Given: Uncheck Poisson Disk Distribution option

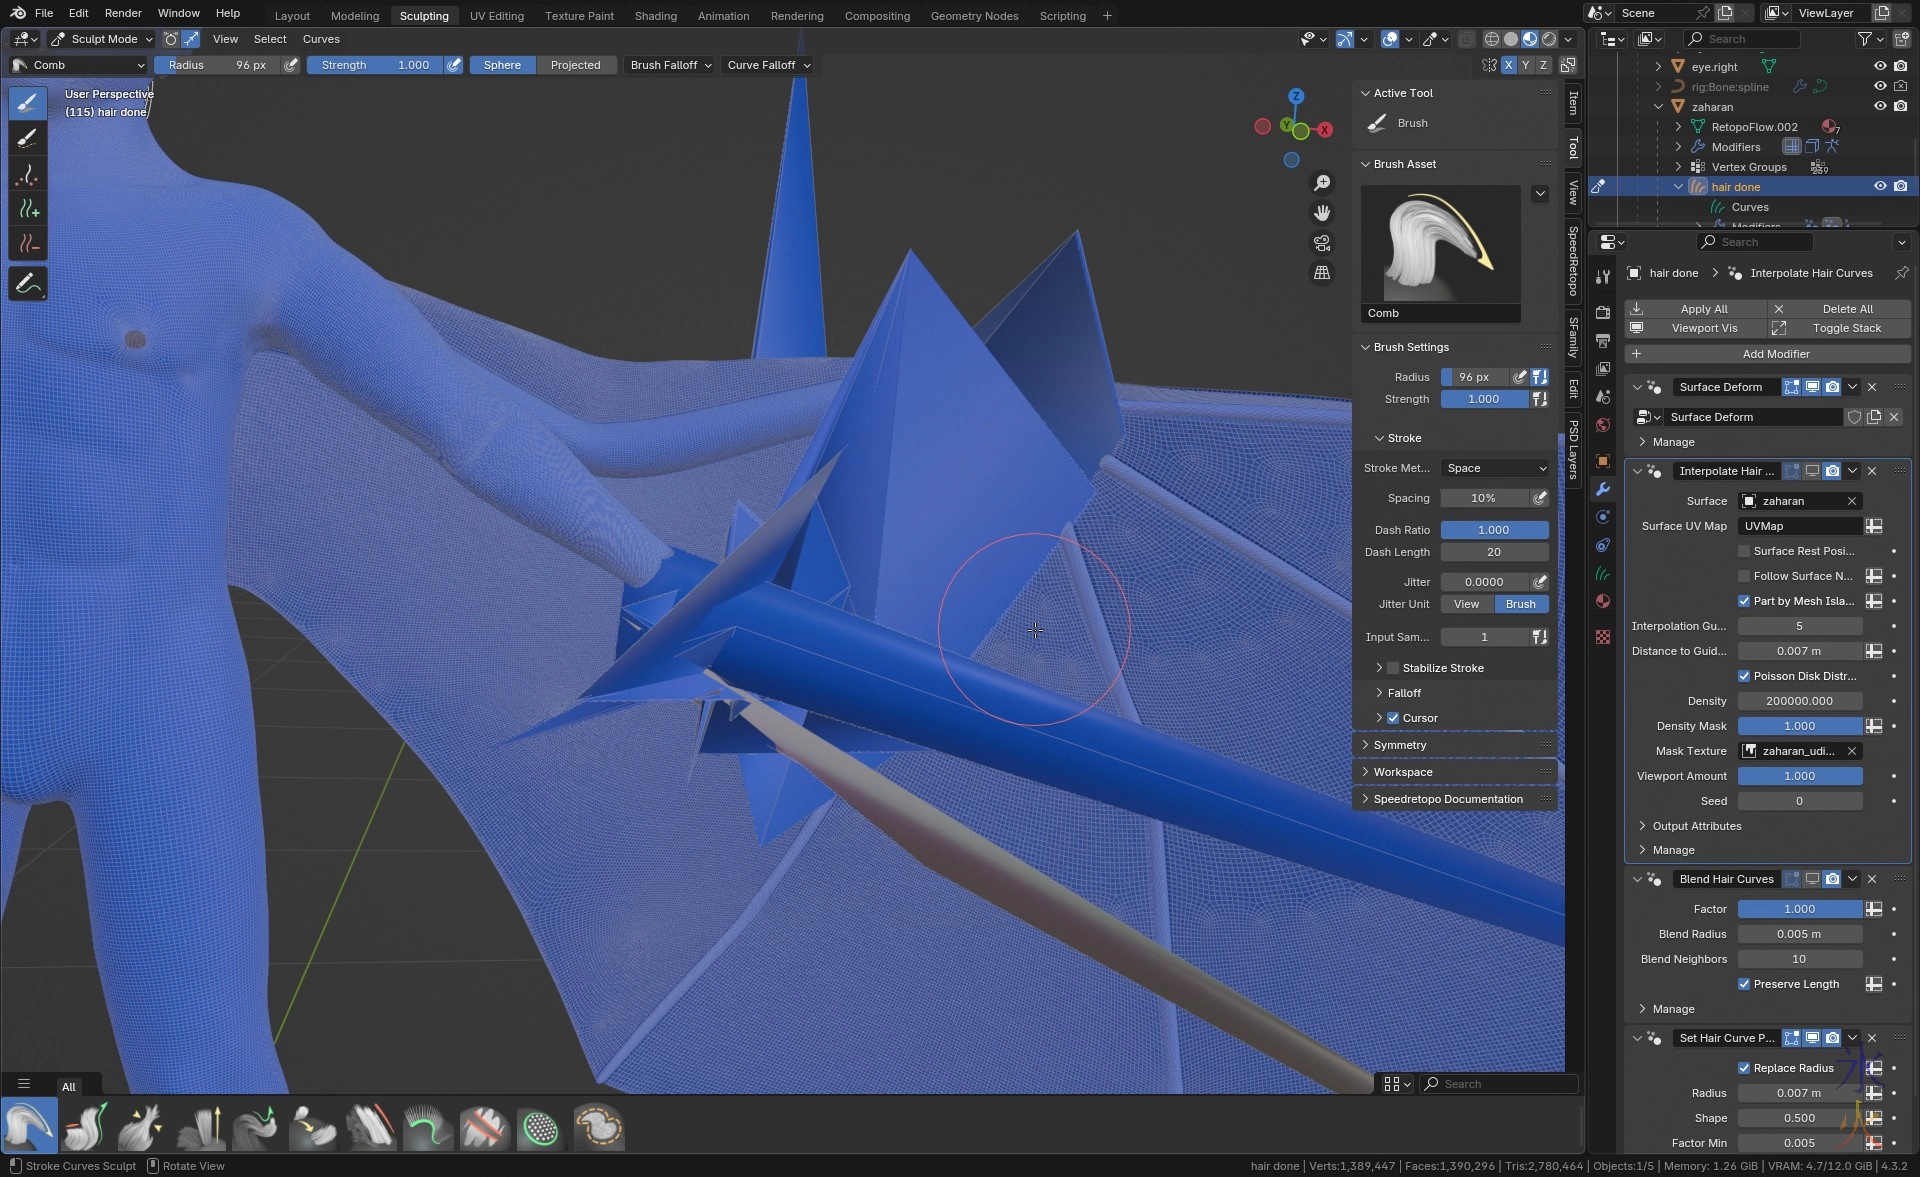Looking at the screenshot, I should coord(1744,676).
